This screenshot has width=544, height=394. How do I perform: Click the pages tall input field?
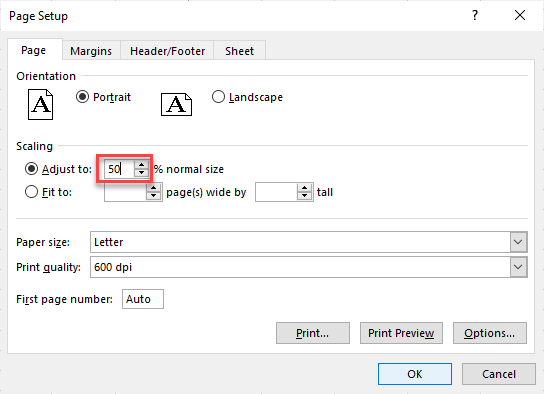[x=276, y=192]
